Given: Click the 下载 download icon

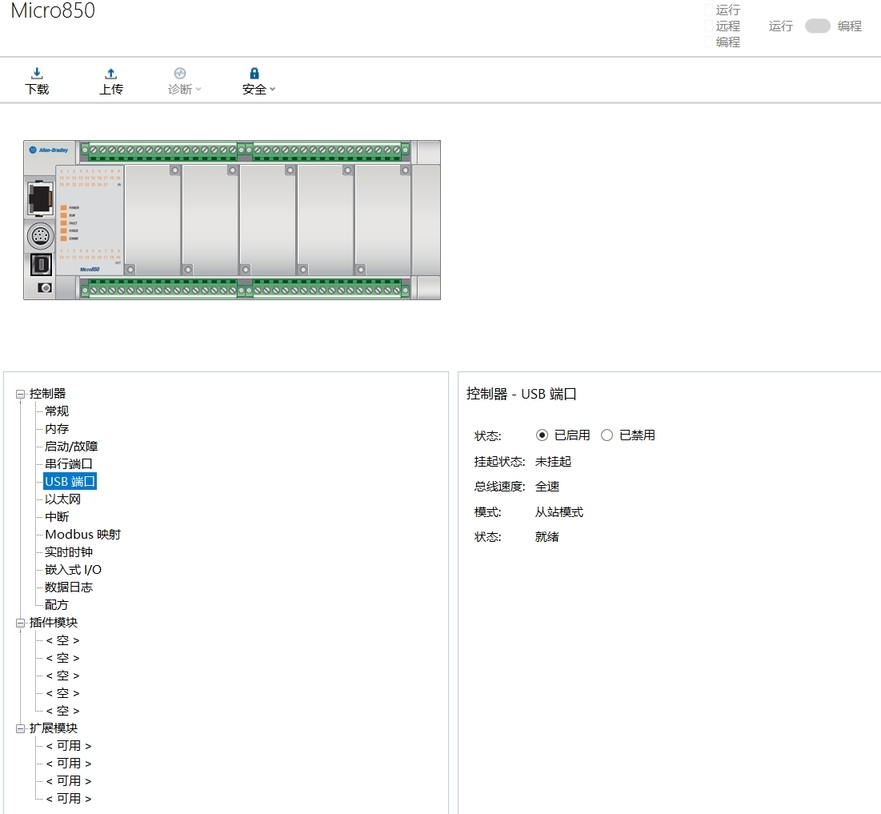Looking at the screenshot, I should tap(37, 74).
